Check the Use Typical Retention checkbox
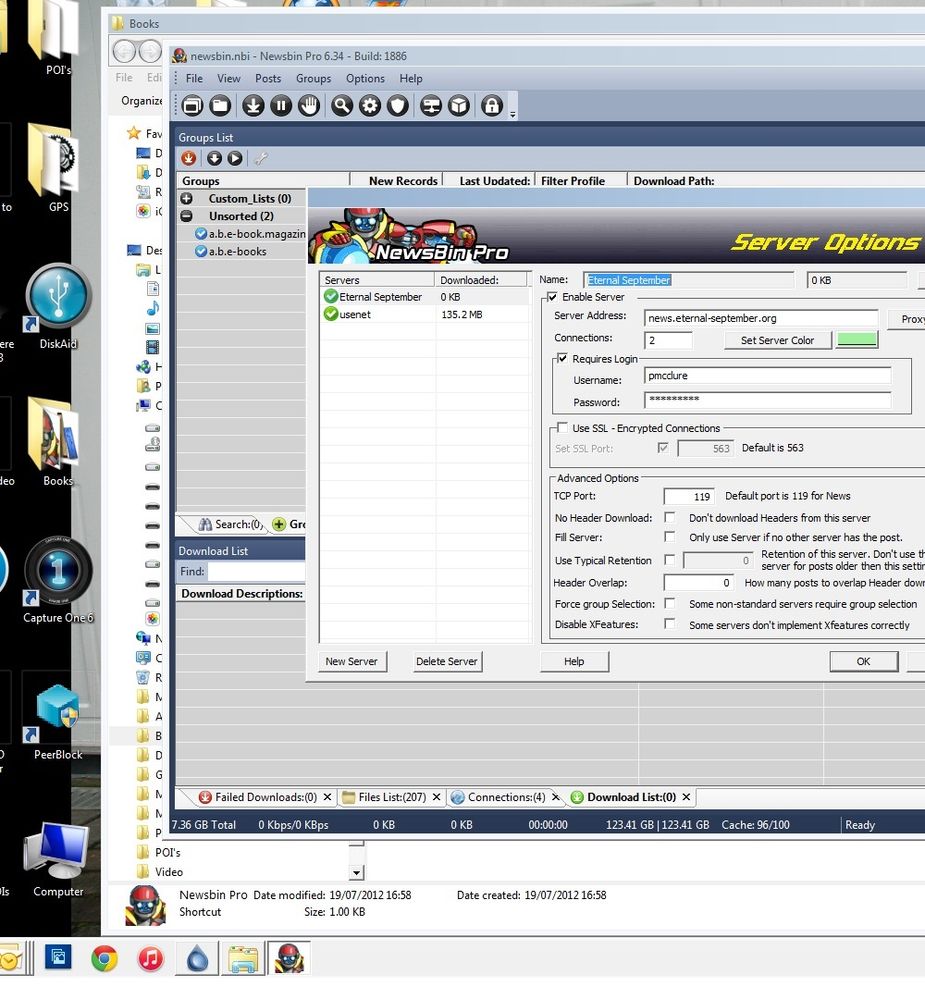Screen dimensions: 925x999 (670, 560)
